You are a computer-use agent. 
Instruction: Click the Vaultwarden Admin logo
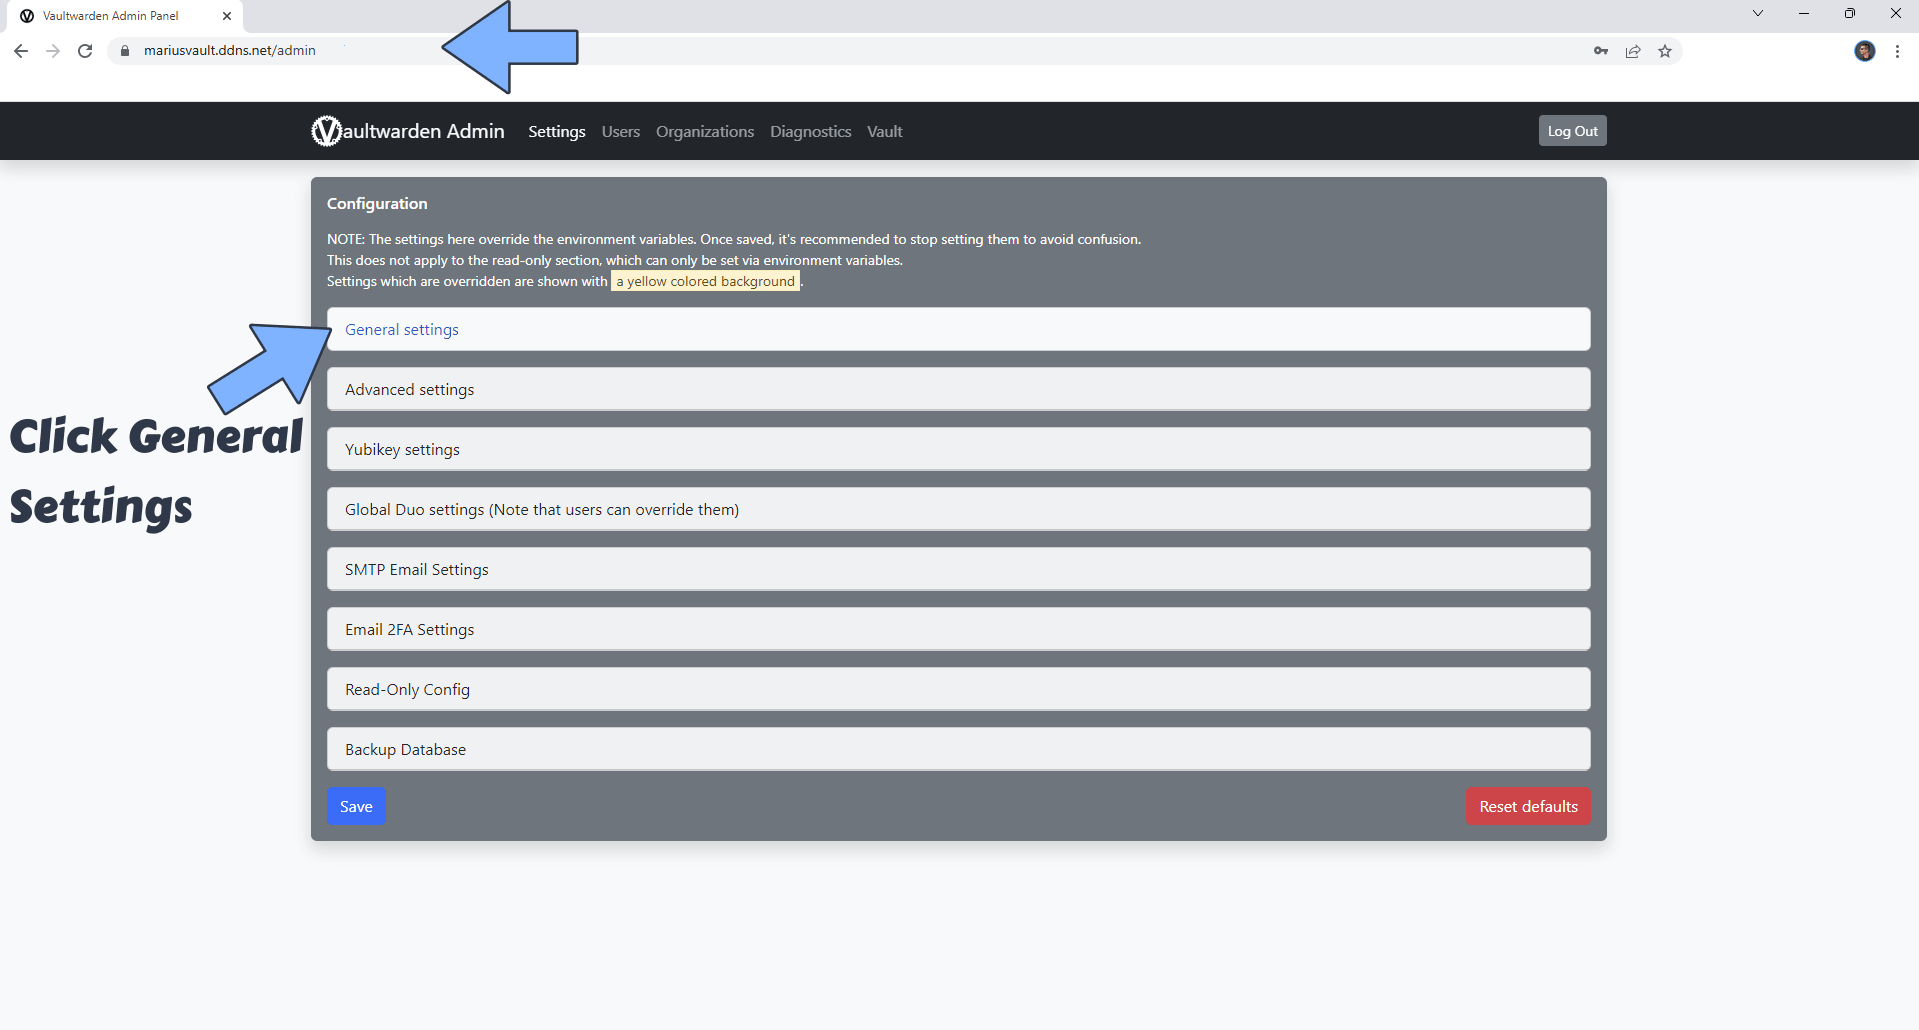click(408, 131)
